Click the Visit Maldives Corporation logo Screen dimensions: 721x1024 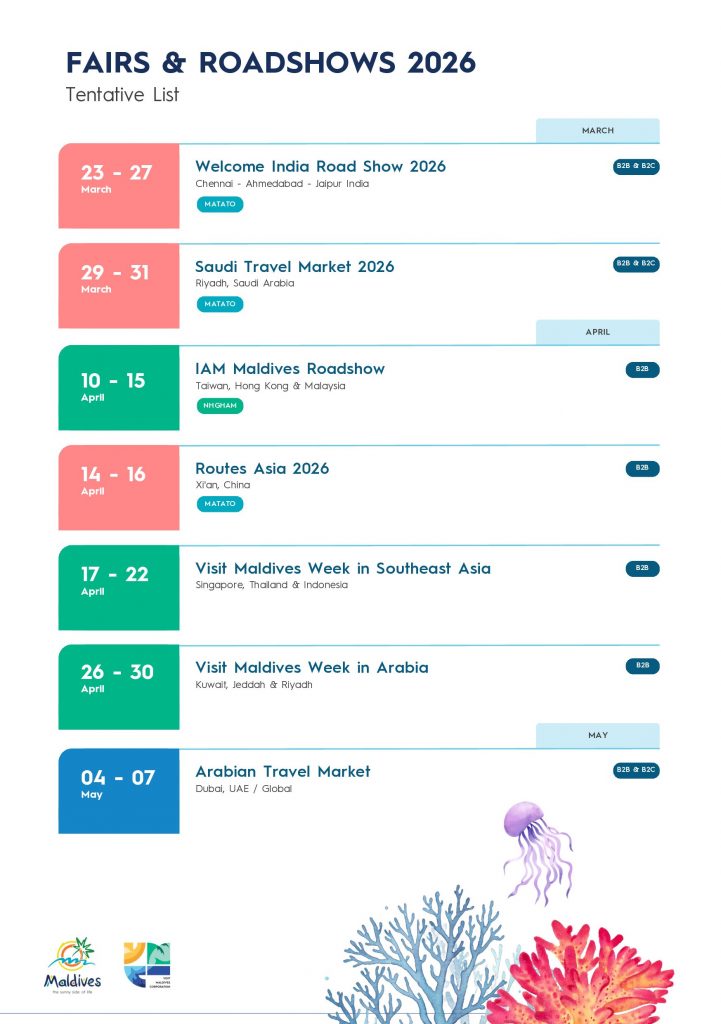tap(147, 965)
